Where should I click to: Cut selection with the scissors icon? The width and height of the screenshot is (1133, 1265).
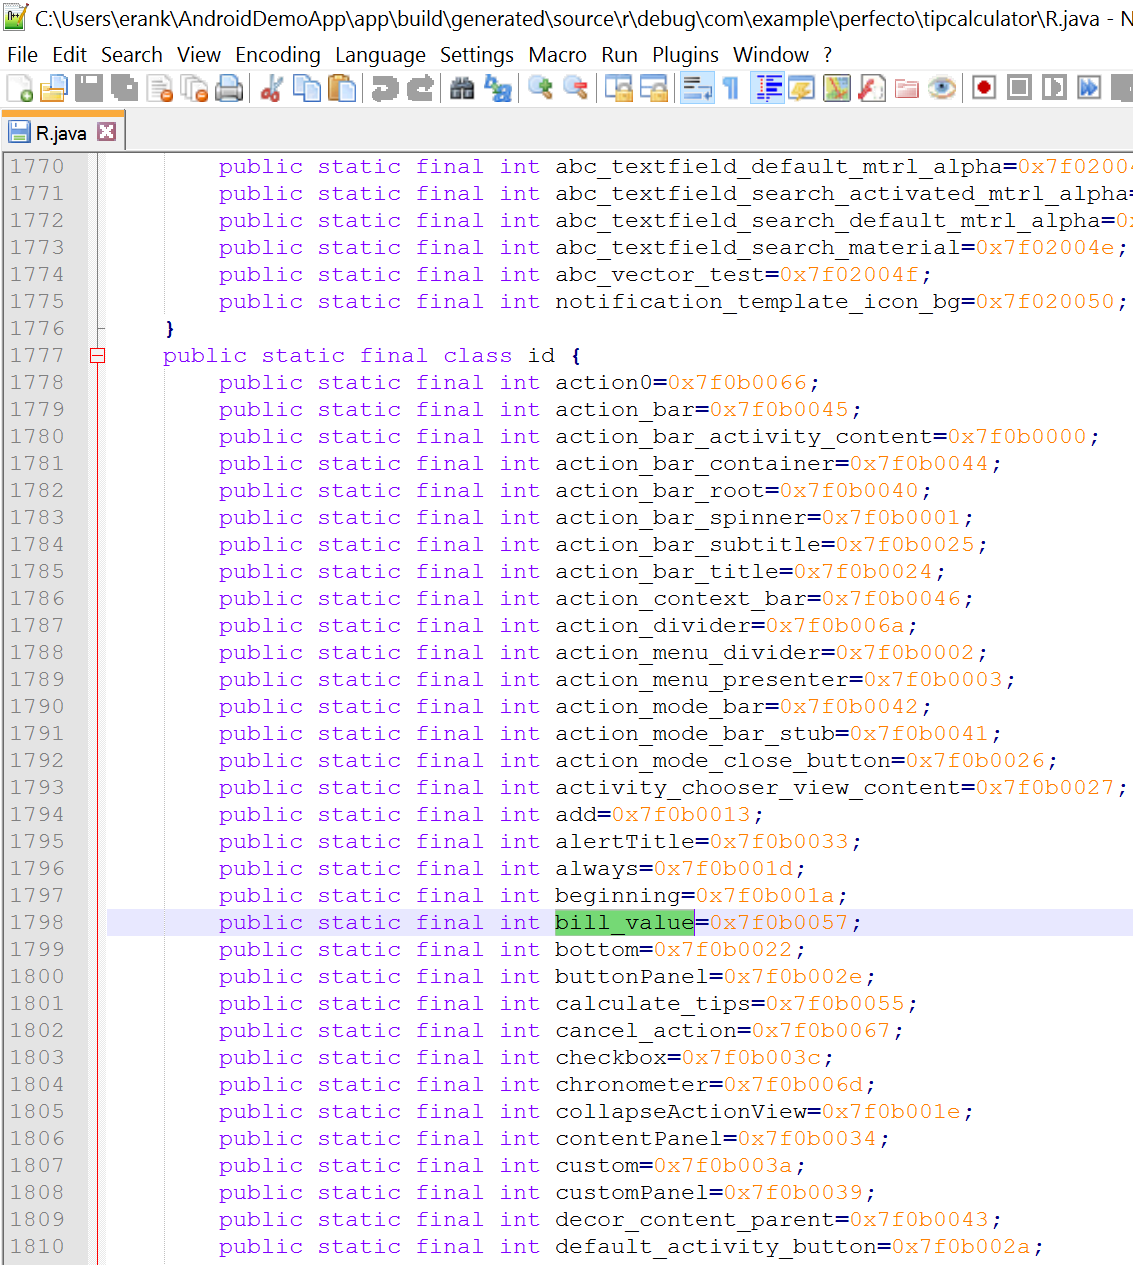(271, 89)
